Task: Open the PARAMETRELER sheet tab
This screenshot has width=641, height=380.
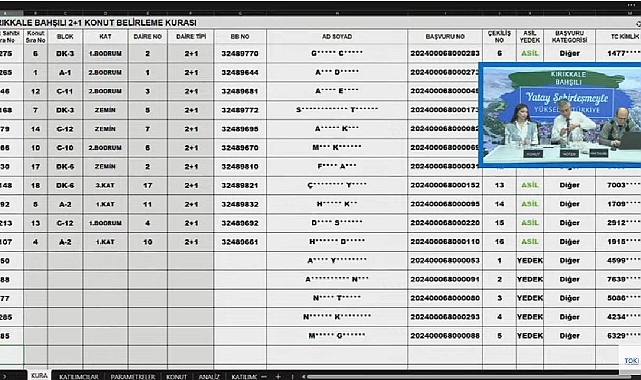Action: (x=132, y=376)
